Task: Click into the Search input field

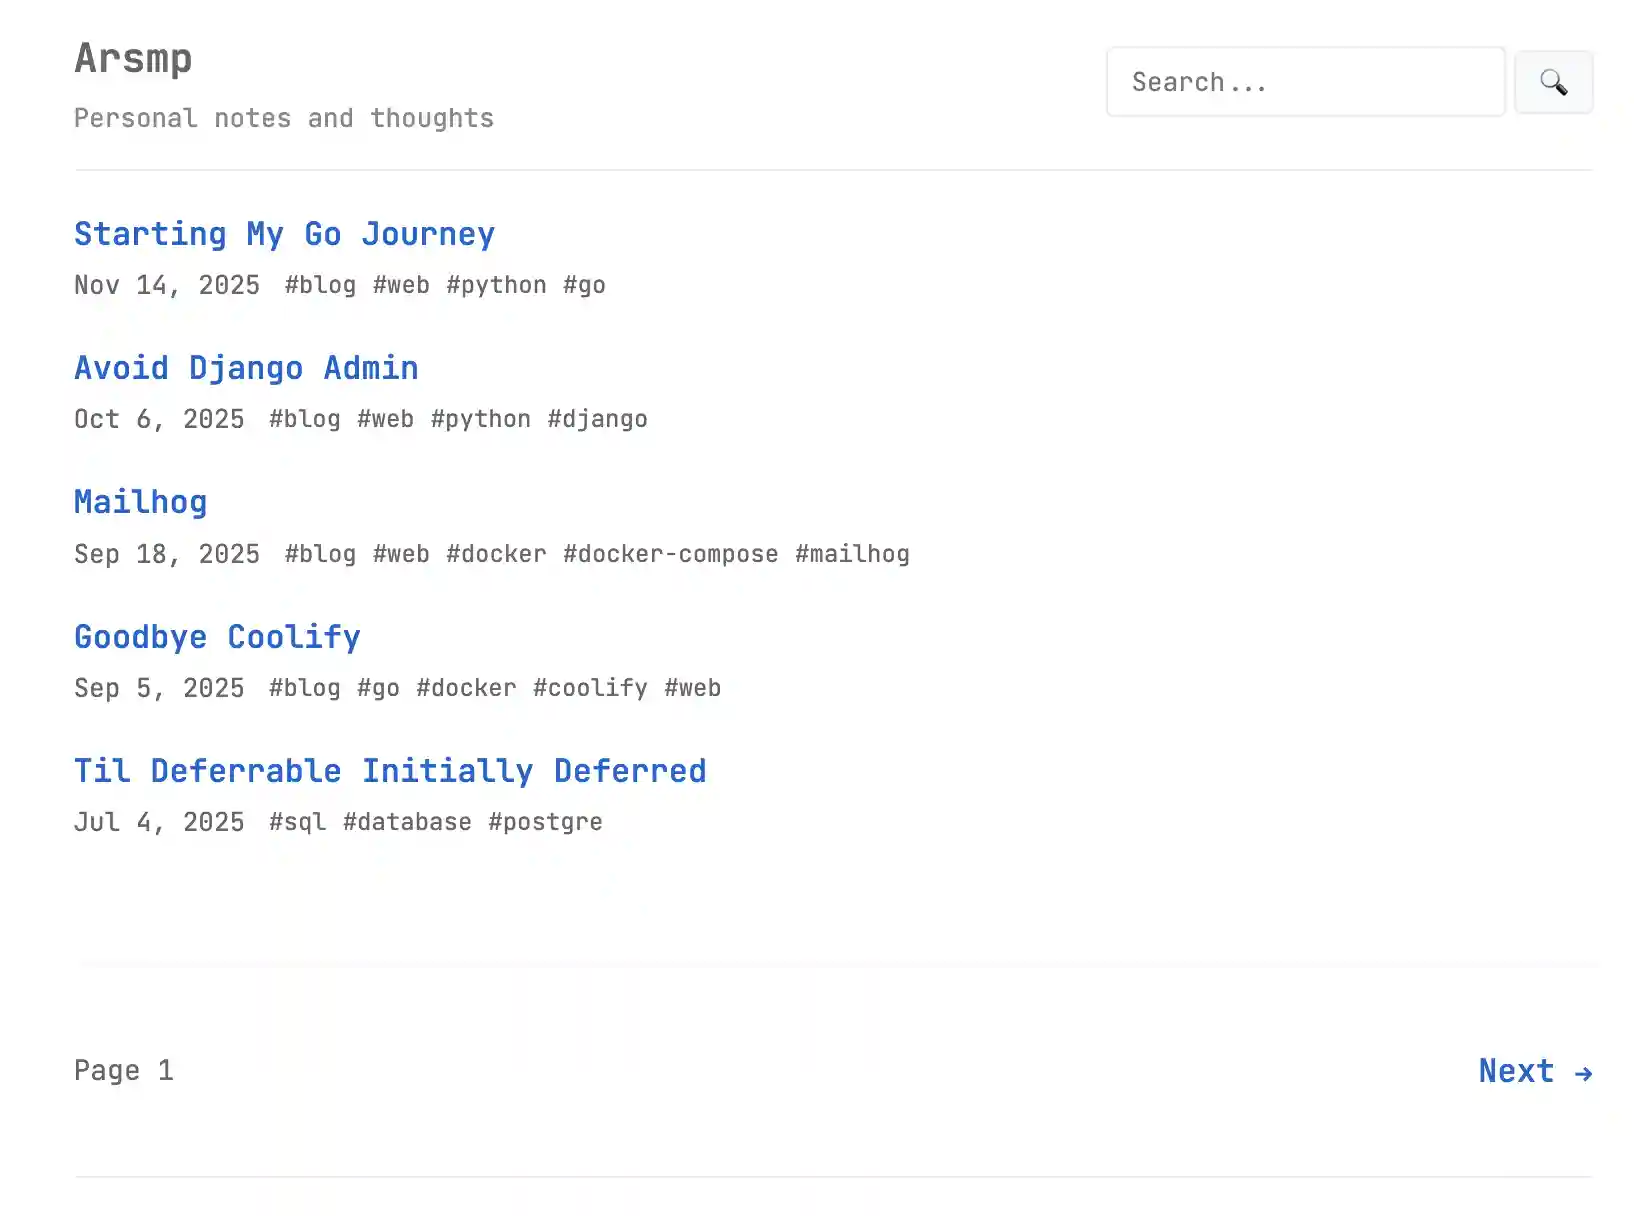Action: click(1304, 82)
